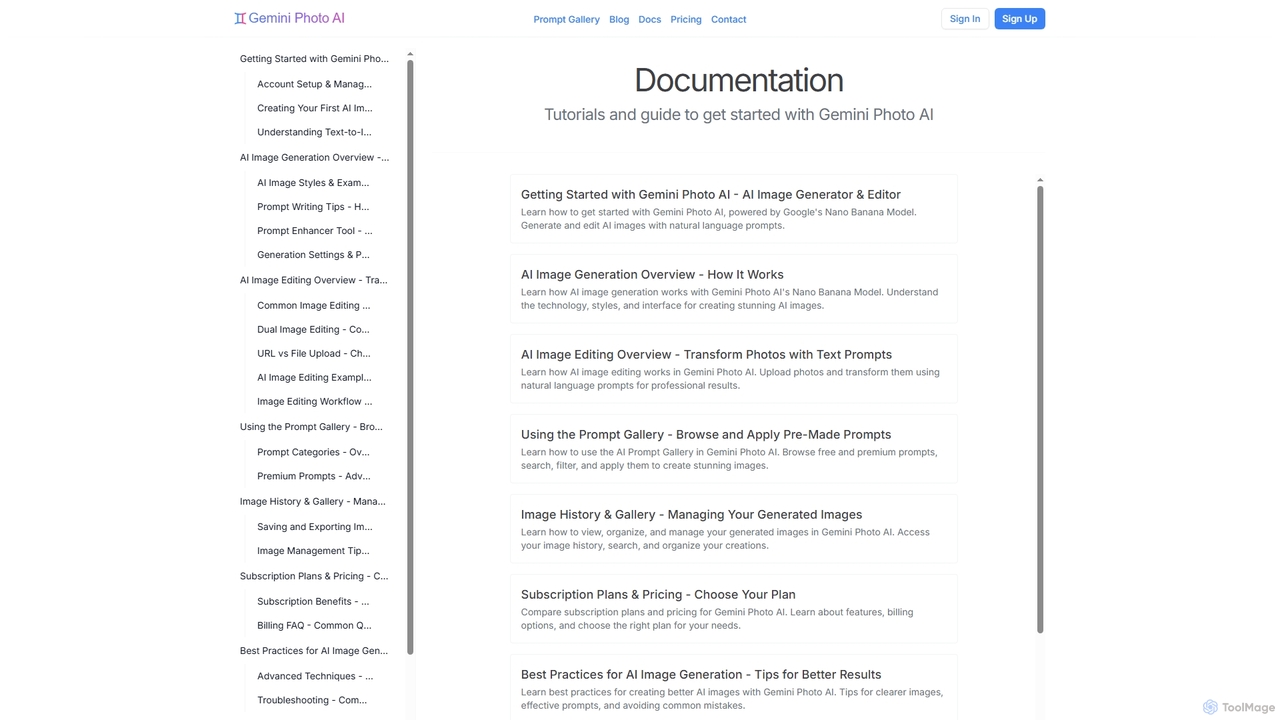
Task: Select sidebar item Account Setup & Manag...
Action: 314,84
